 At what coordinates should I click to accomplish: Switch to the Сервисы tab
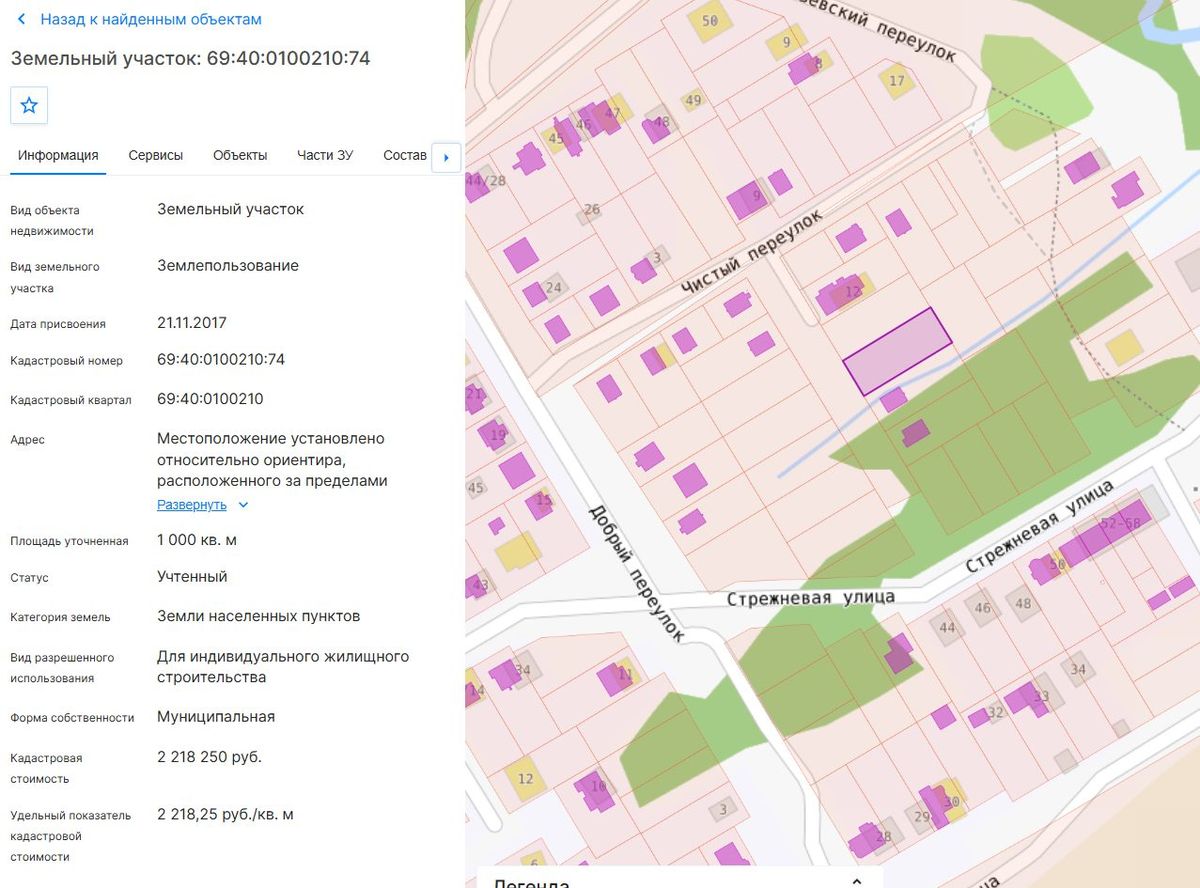tap(156, 155)
